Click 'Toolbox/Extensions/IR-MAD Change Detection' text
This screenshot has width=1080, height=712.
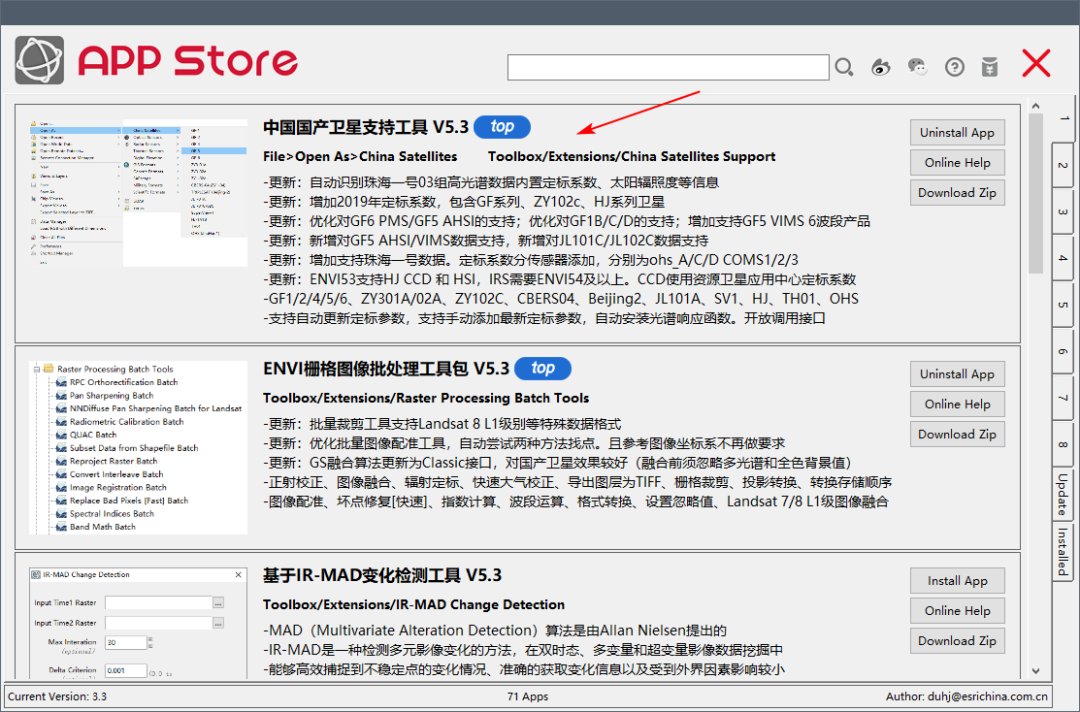point(414,605)
